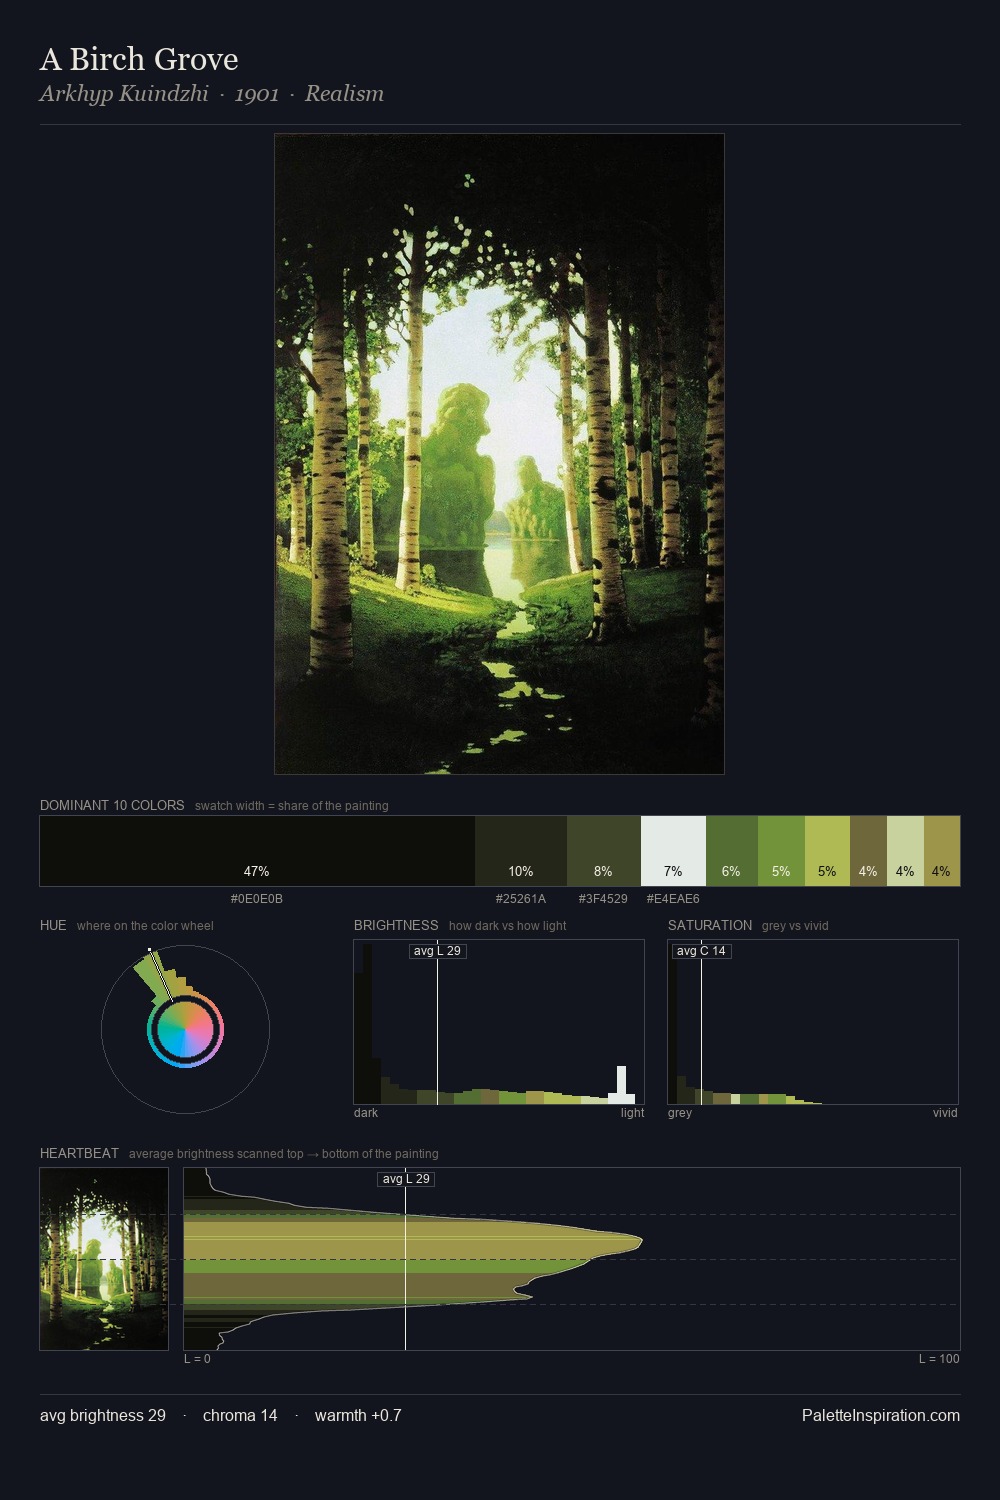Click 'avg brightness 29' in the footer
Viewport: 1000px width, 1500px height.
click(103, 1415)
